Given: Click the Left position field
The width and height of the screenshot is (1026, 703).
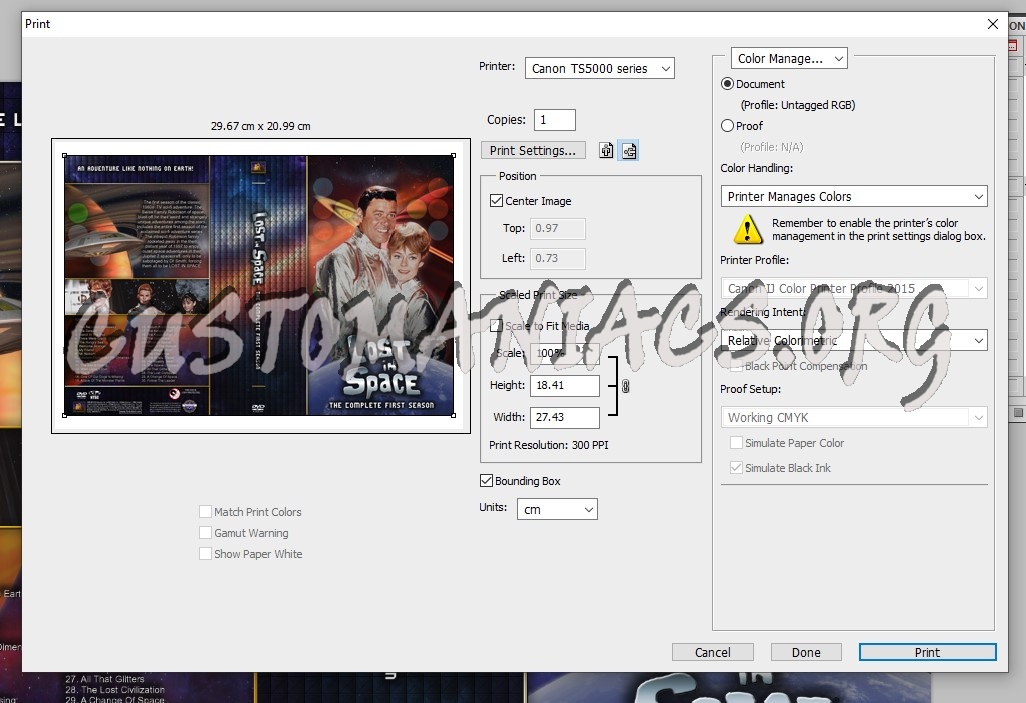Looking at the screenshot, I should click(x=557, y=258).
